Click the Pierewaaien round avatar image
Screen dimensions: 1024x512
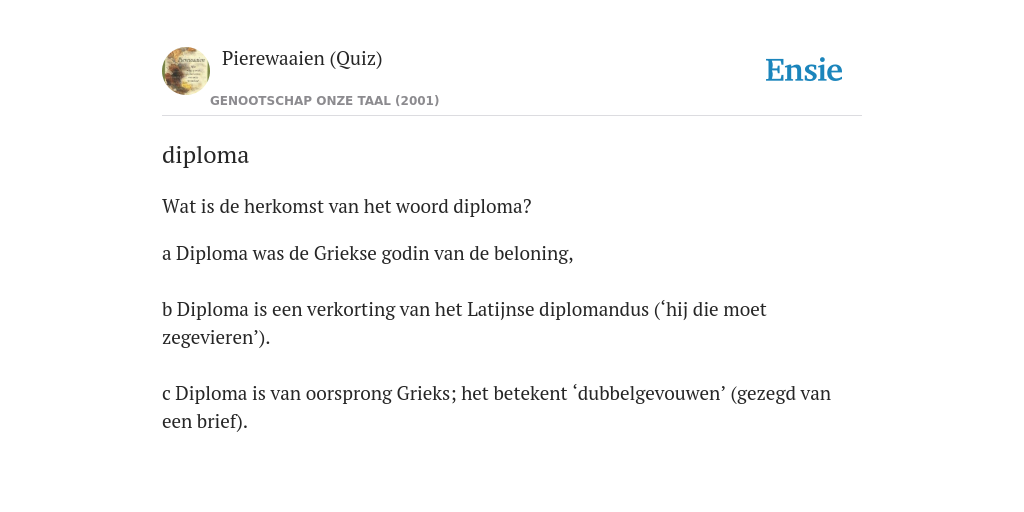186,71
